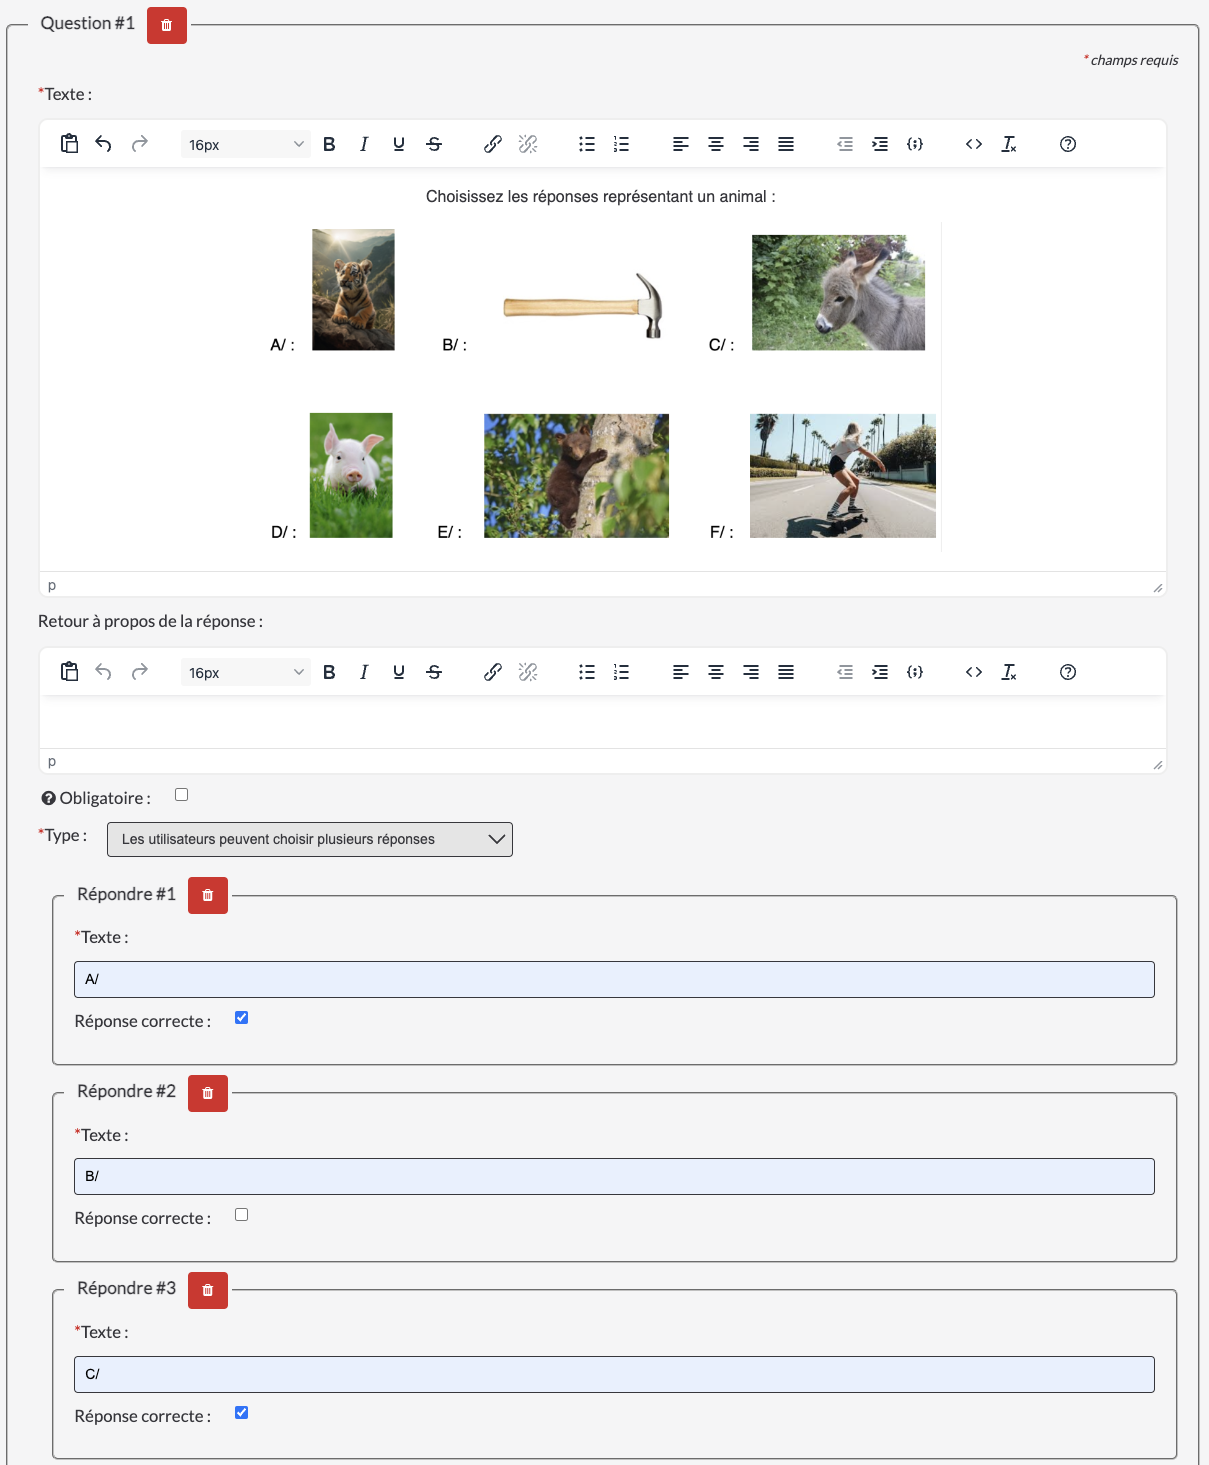Click the Répondre #1 Texte field
This screenshot has height=1465, width=1209.
pos(614,979)
